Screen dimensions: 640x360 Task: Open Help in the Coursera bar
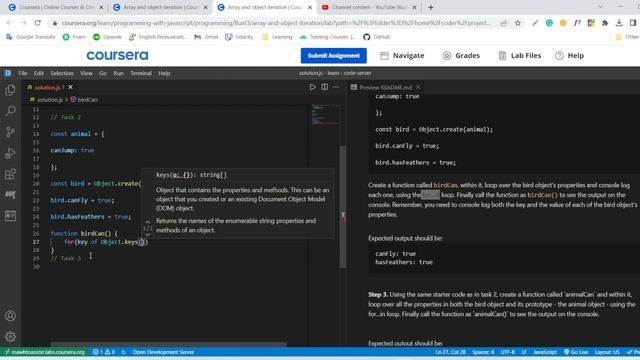tap(570, 56)
